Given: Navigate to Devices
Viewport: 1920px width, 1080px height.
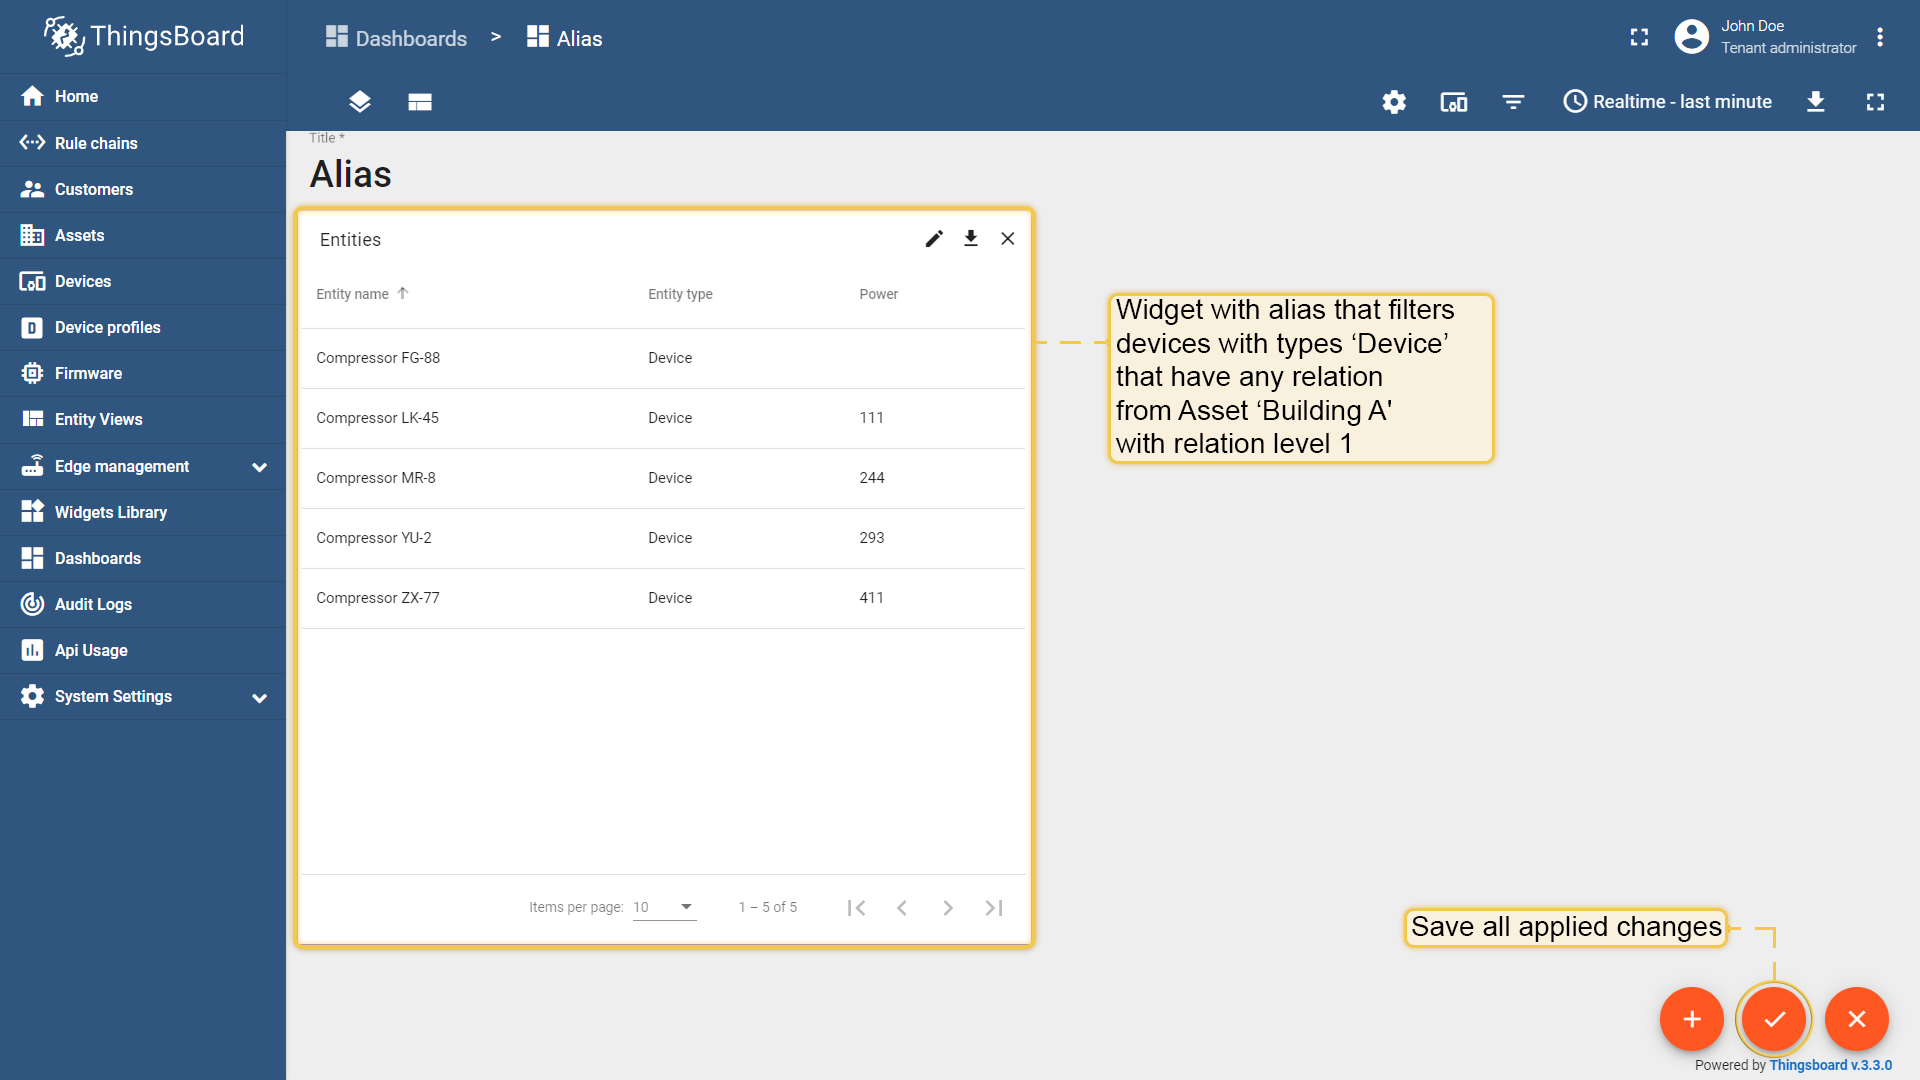Looking at the screenshot, I should tap(143, 281).
